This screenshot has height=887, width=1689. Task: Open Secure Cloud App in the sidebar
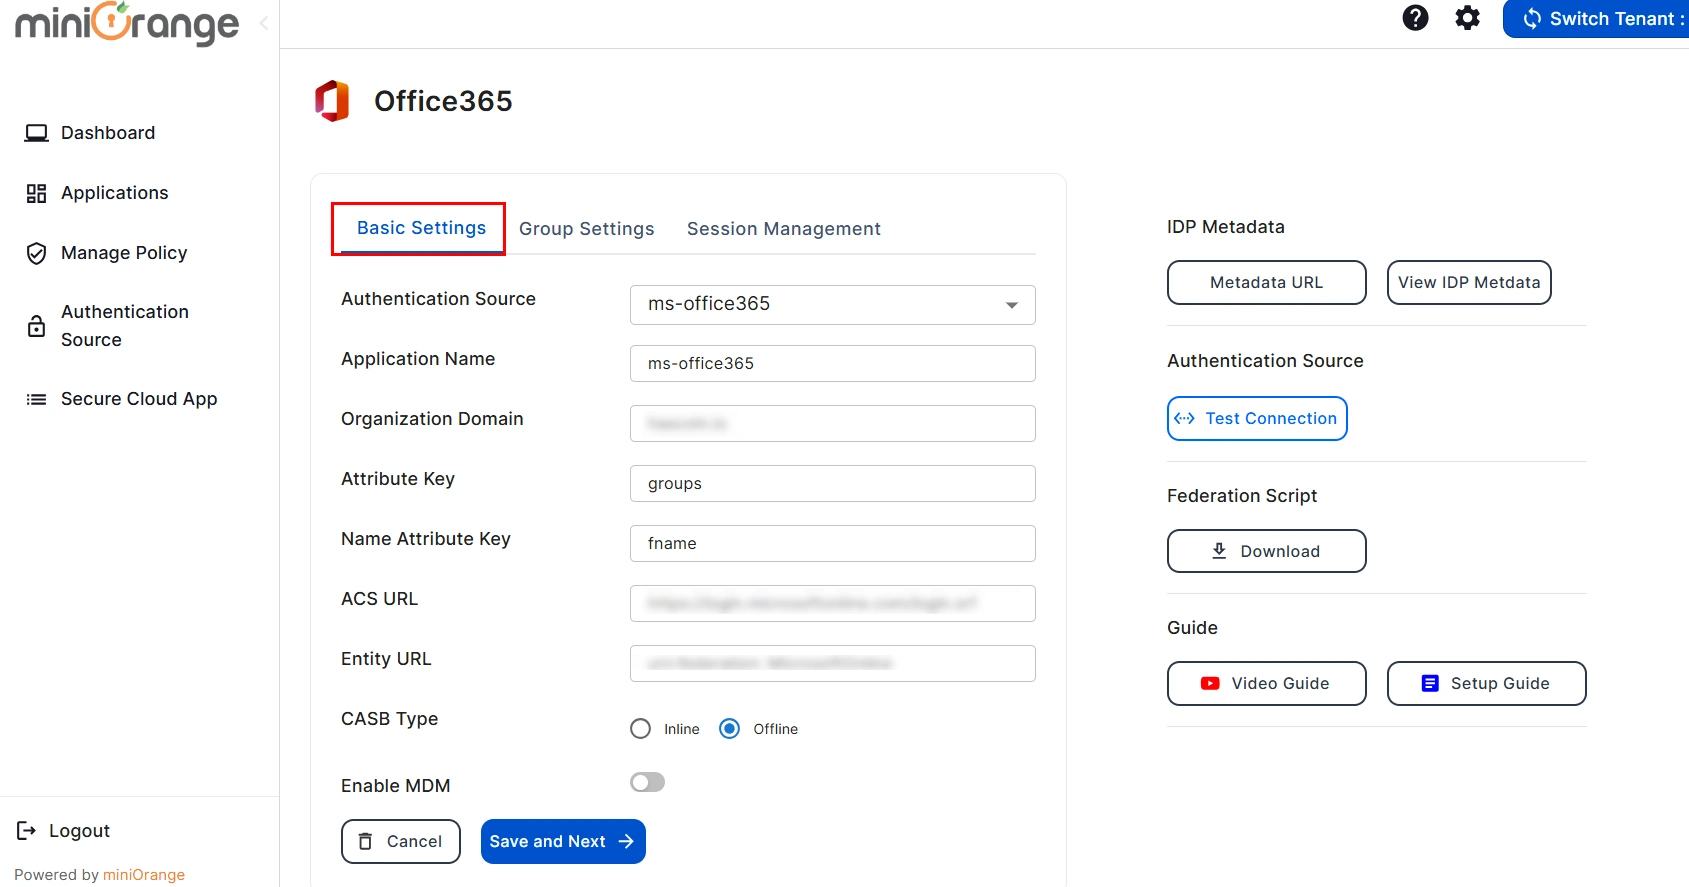click(139, 399)
